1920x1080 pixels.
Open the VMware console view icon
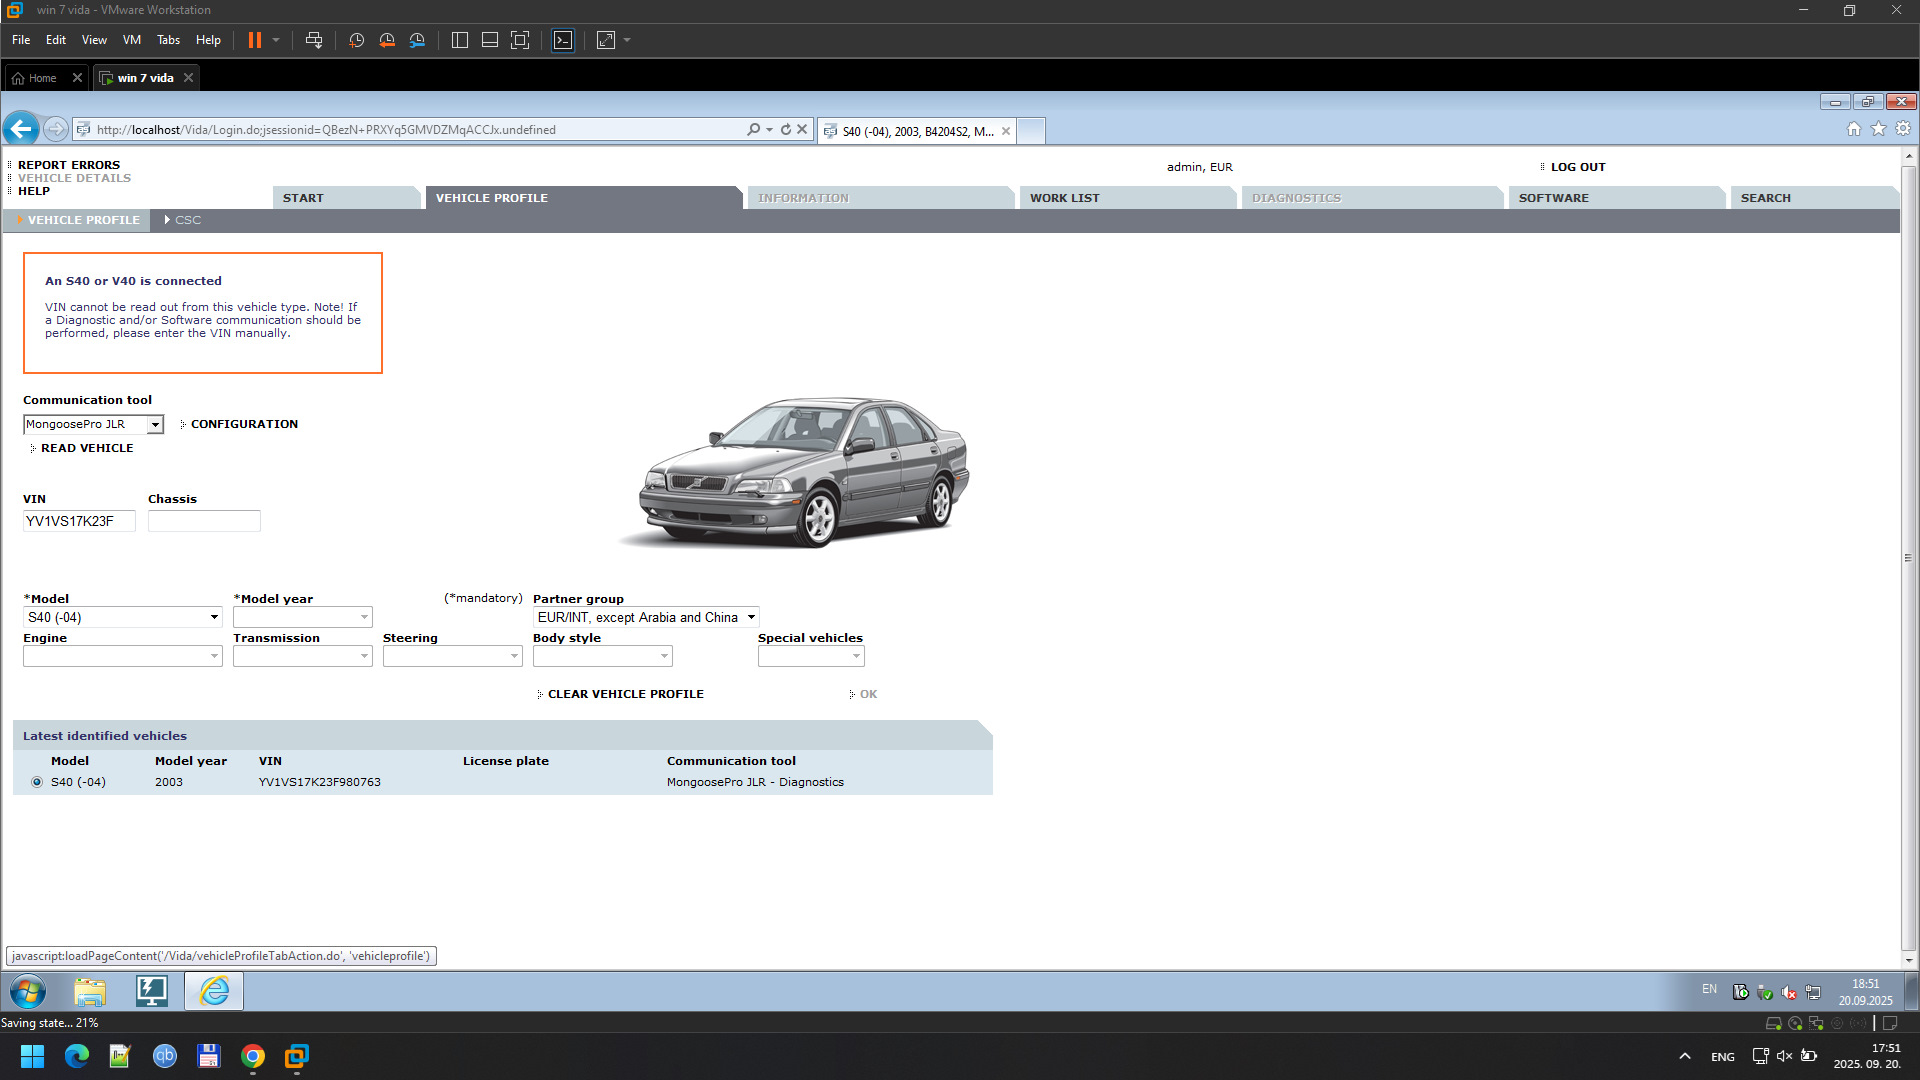point(563,40)
